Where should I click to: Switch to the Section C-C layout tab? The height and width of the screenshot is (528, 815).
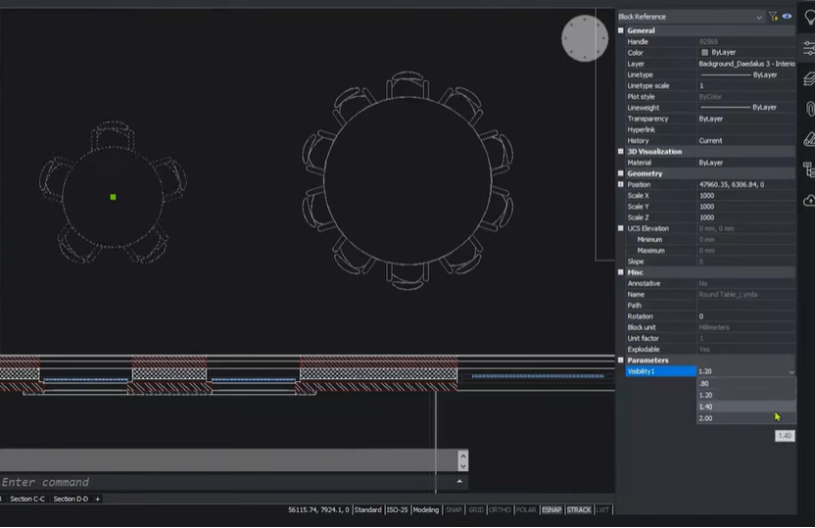(x=27, y=499)
